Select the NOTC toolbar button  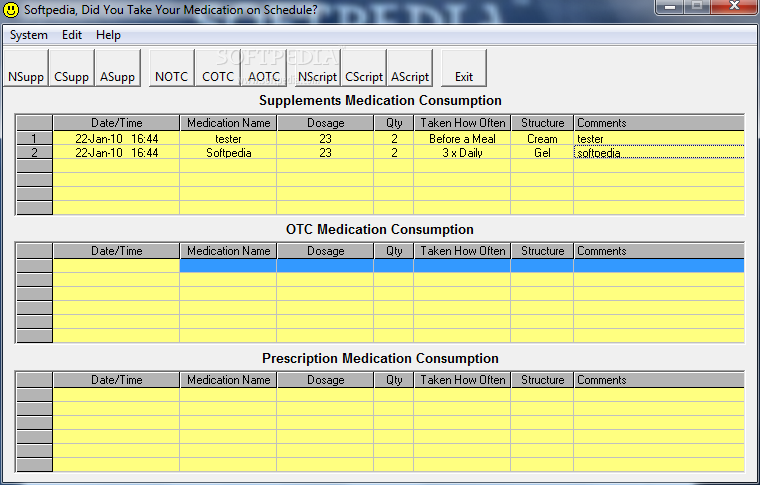tap(172, 68)
